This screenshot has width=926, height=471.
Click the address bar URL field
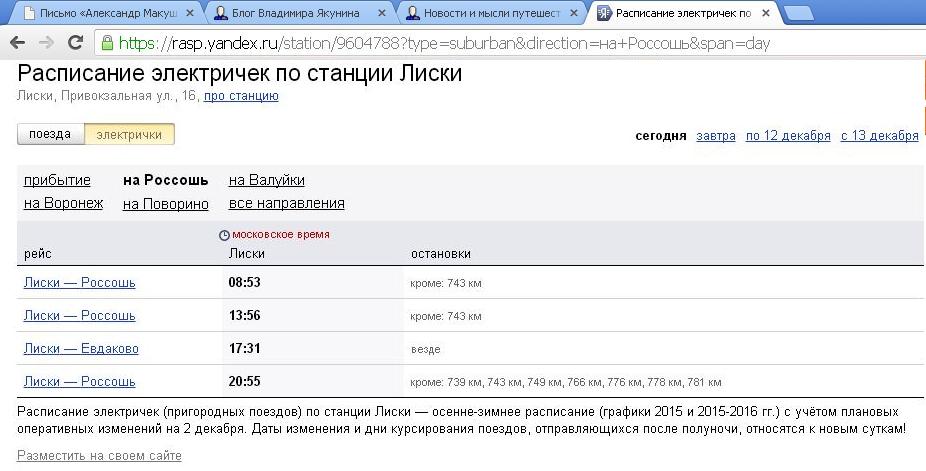click(x=500, y=44)
